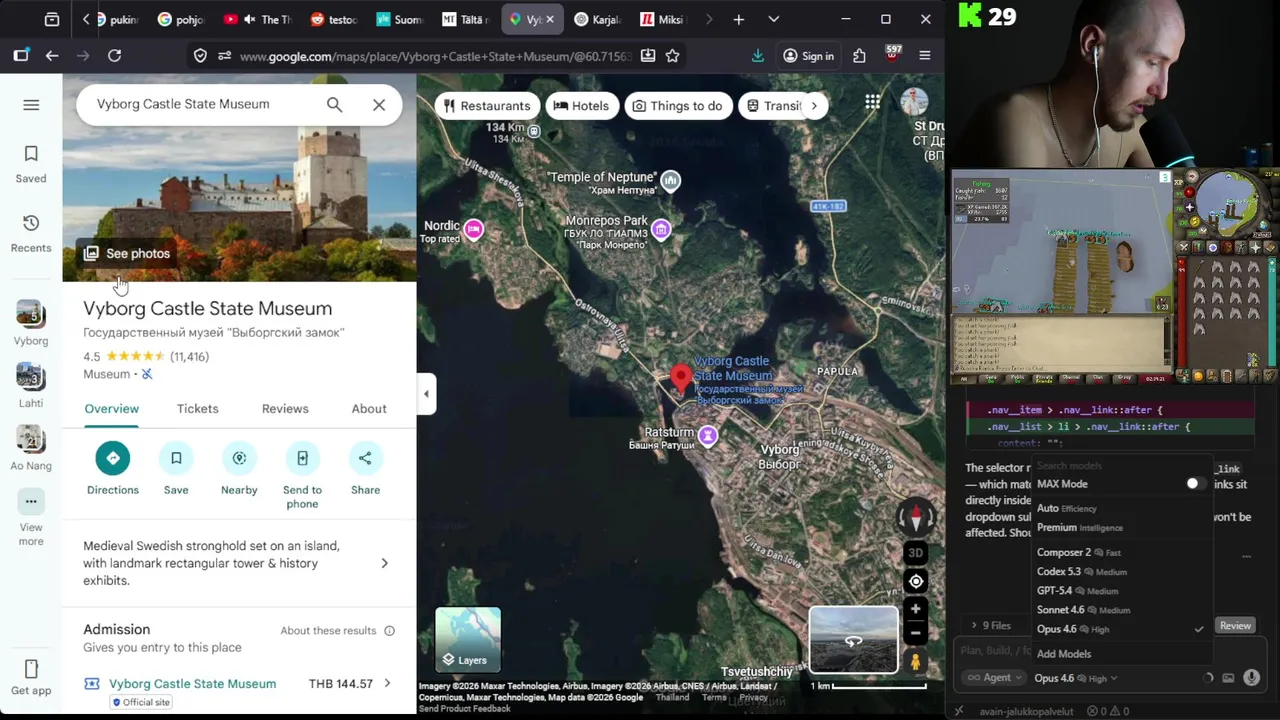1280x720 pixels.
Task: Switch map Layers view
Action: 468,639
